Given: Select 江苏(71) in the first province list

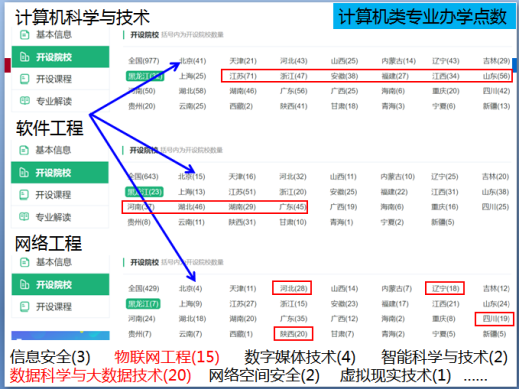Looking at the screenshot, I should point(243,76).
